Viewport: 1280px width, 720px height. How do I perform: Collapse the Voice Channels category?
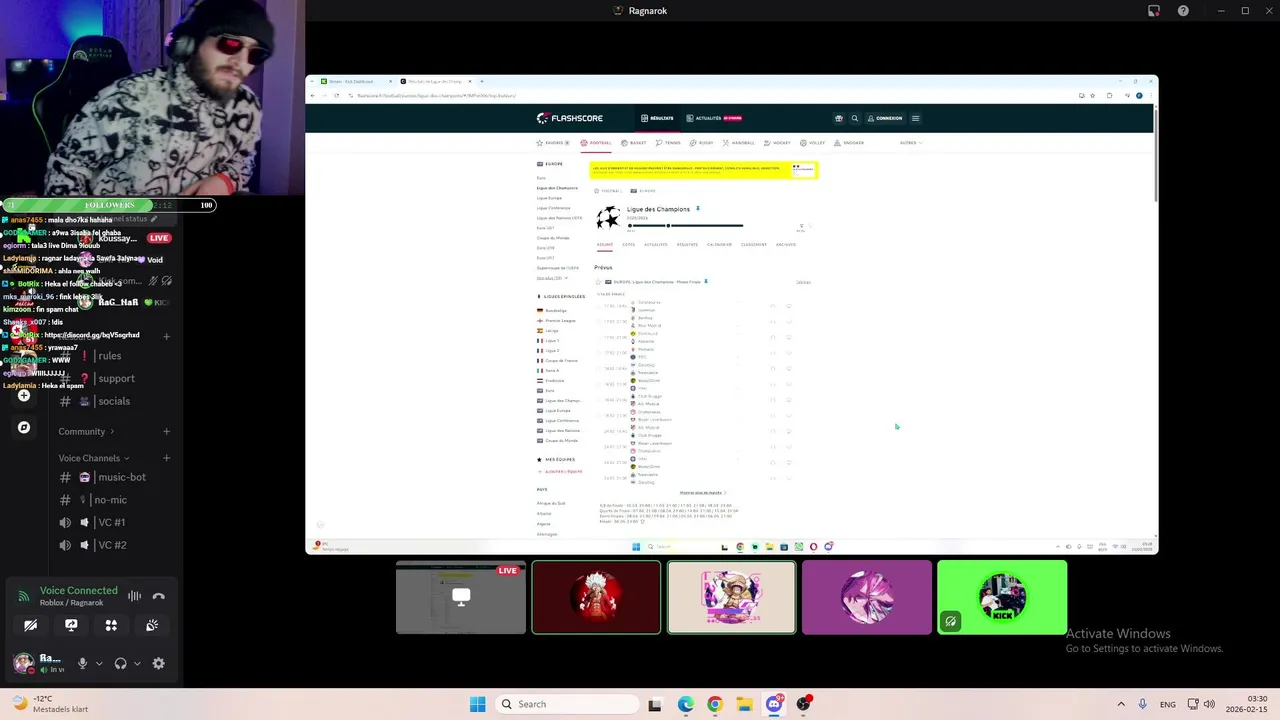tap(94, 458)
